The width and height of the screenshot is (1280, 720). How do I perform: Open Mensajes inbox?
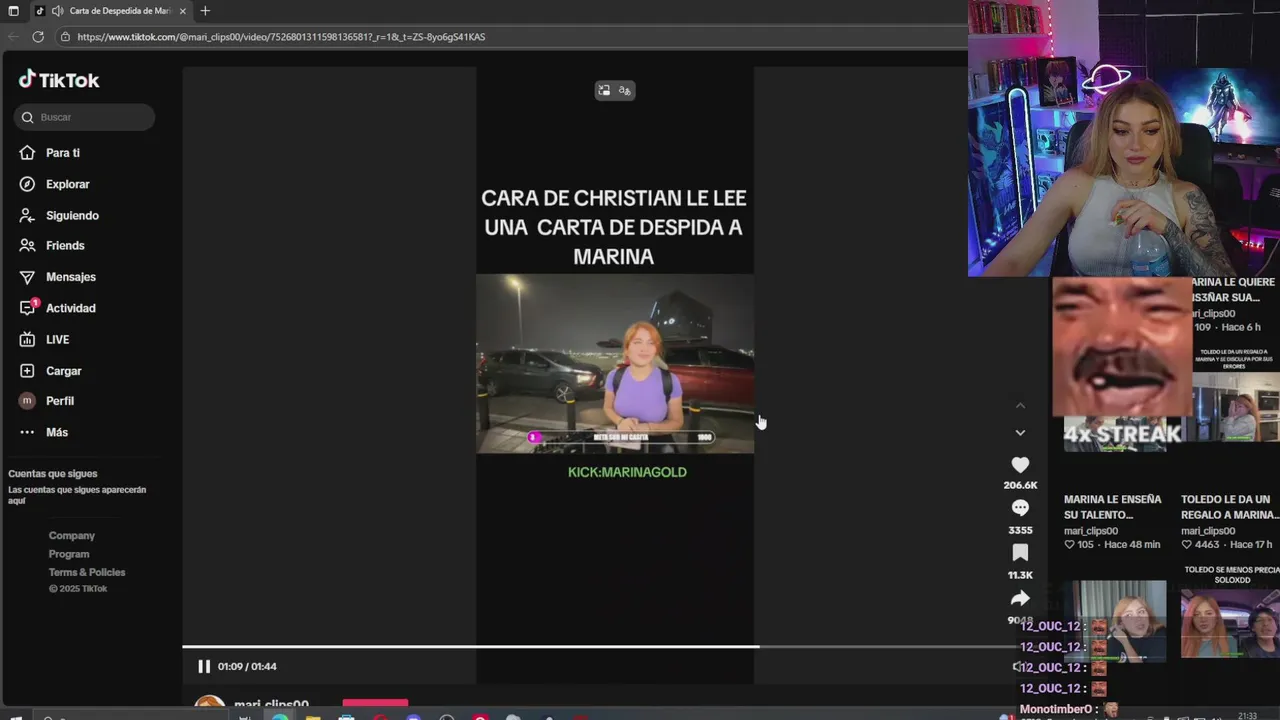pyautogui.click(x=70, y=277)
